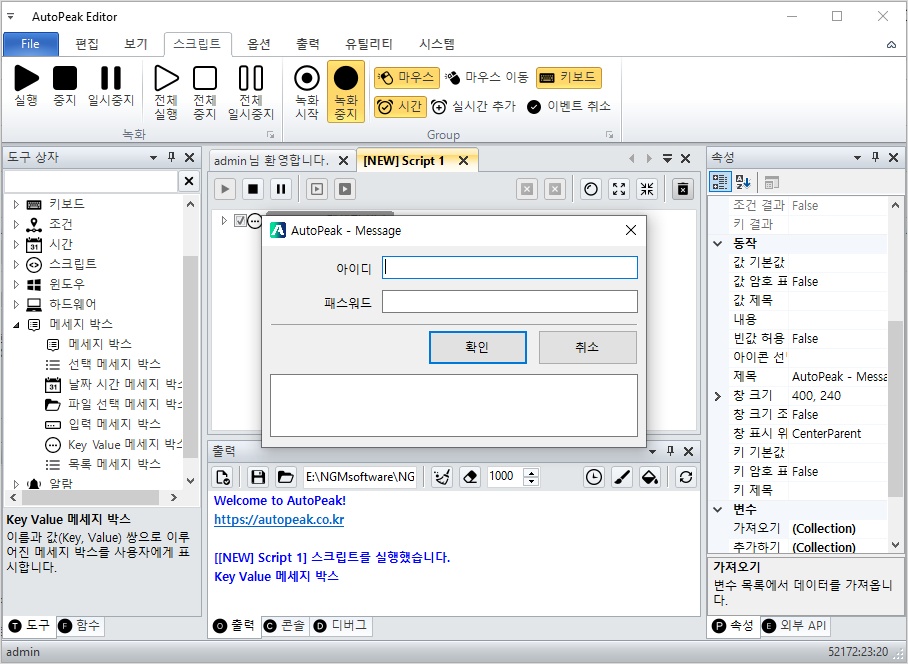Click the 취소 button in Message dialog
Screen dimensions: 908x664
pyautogui.click(x=588, y=347)
